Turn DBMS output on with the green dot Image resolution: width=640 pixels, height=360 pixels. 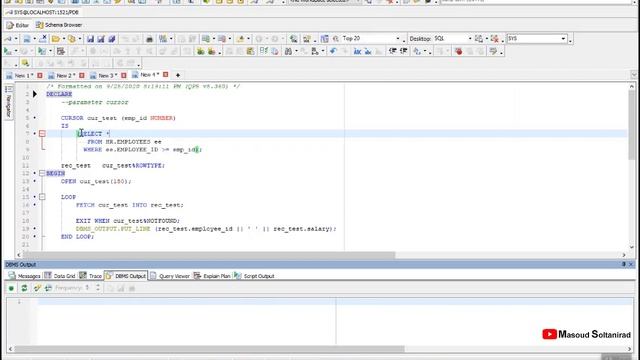click(11, 288)
